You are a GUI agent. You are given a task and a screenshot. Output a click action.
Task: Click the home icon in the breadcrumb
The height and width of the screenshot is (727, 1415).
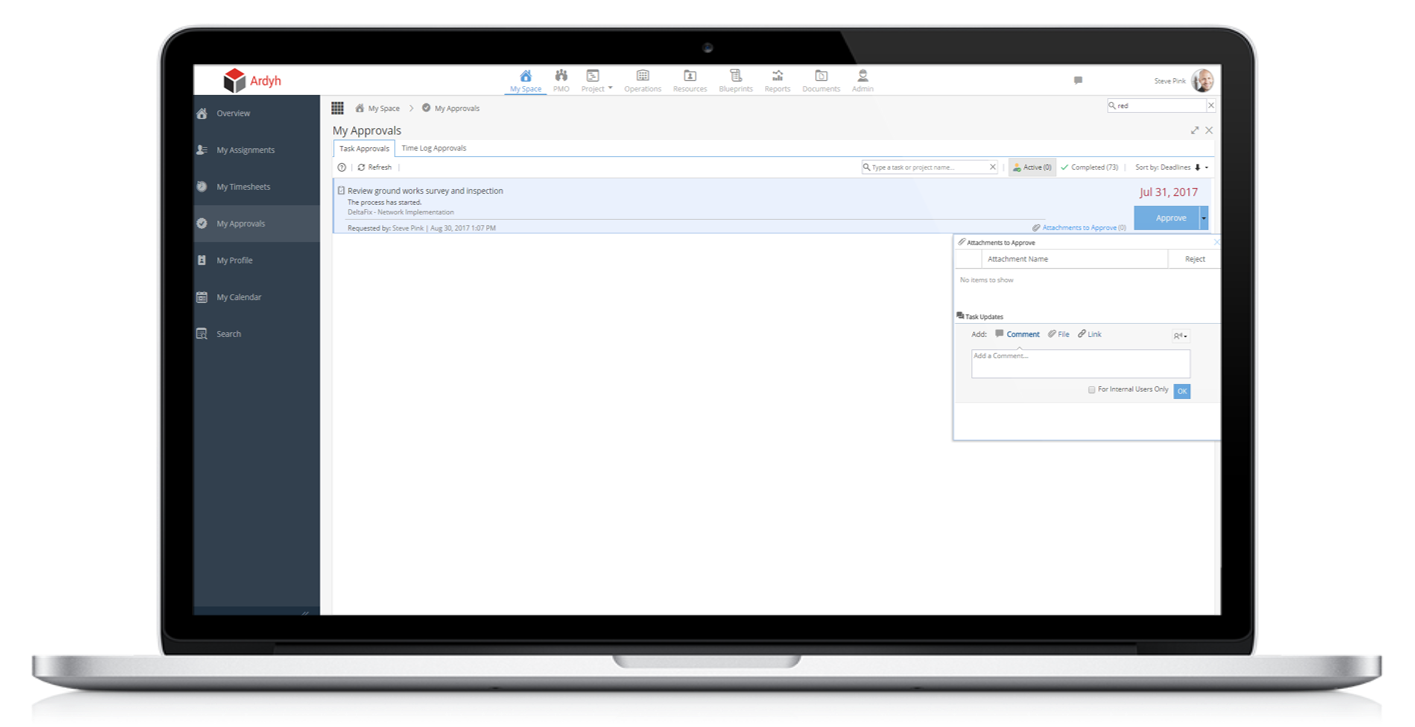point(360,108)
